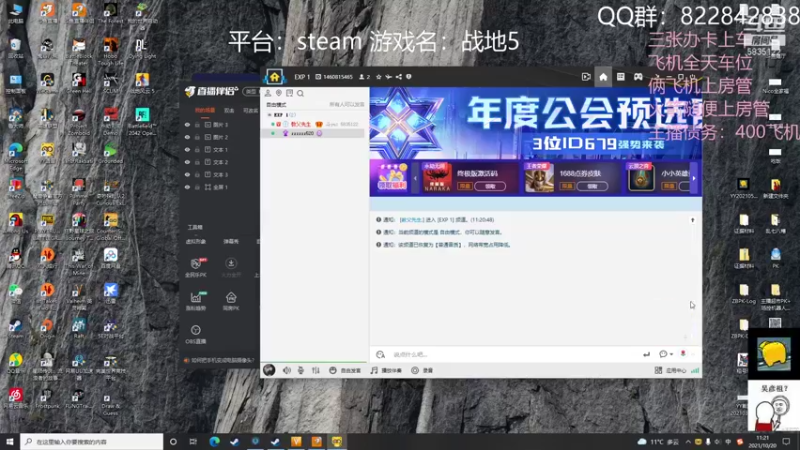Open the audio mixer sliders icon
800x450 pixels.
316,370
